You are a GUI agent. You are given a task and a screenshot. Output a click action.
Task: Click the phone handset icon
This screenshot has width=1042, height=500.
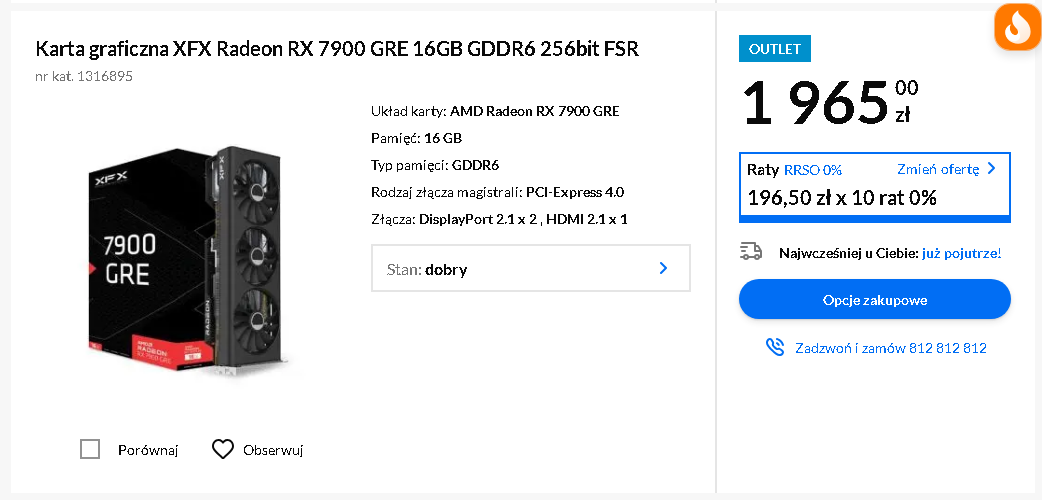tap(775, 347)
